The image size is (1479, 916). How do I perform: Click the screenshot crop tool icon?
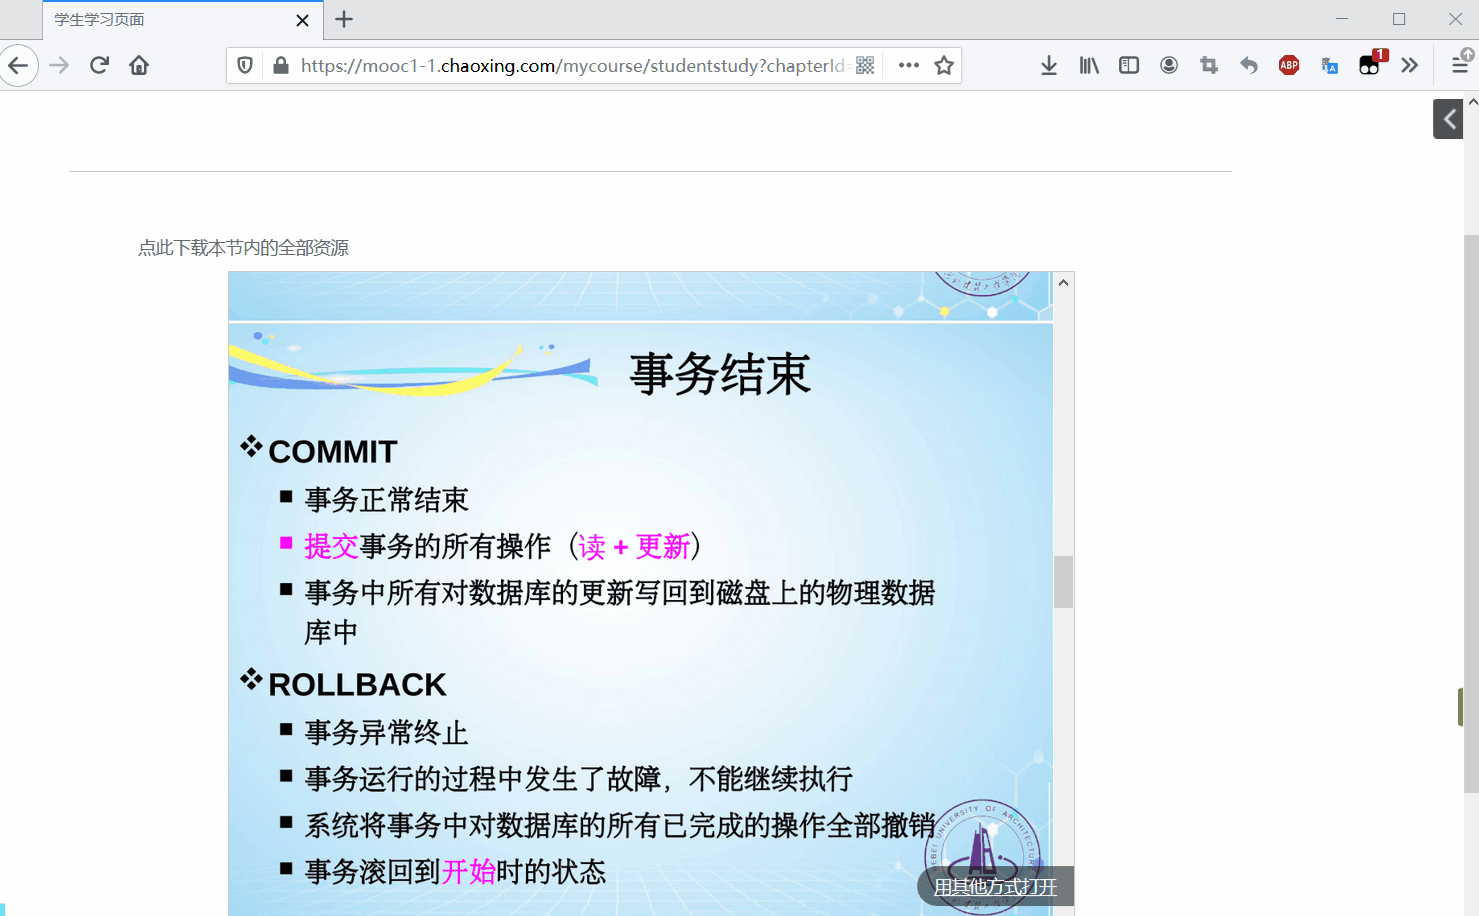click(1209, 66)
